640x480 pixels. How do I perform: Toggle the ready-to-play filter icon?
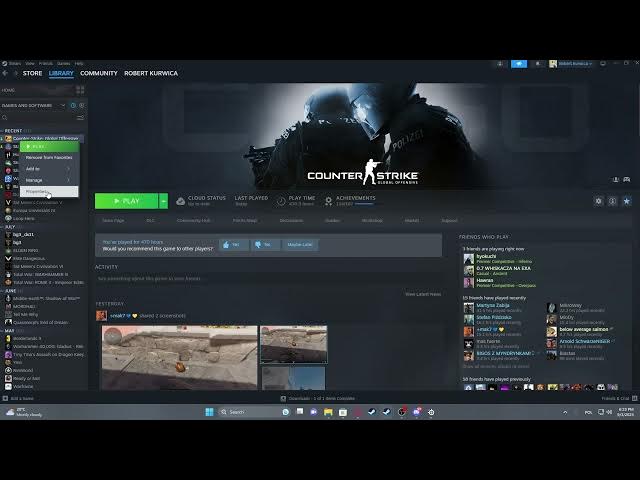82,105
